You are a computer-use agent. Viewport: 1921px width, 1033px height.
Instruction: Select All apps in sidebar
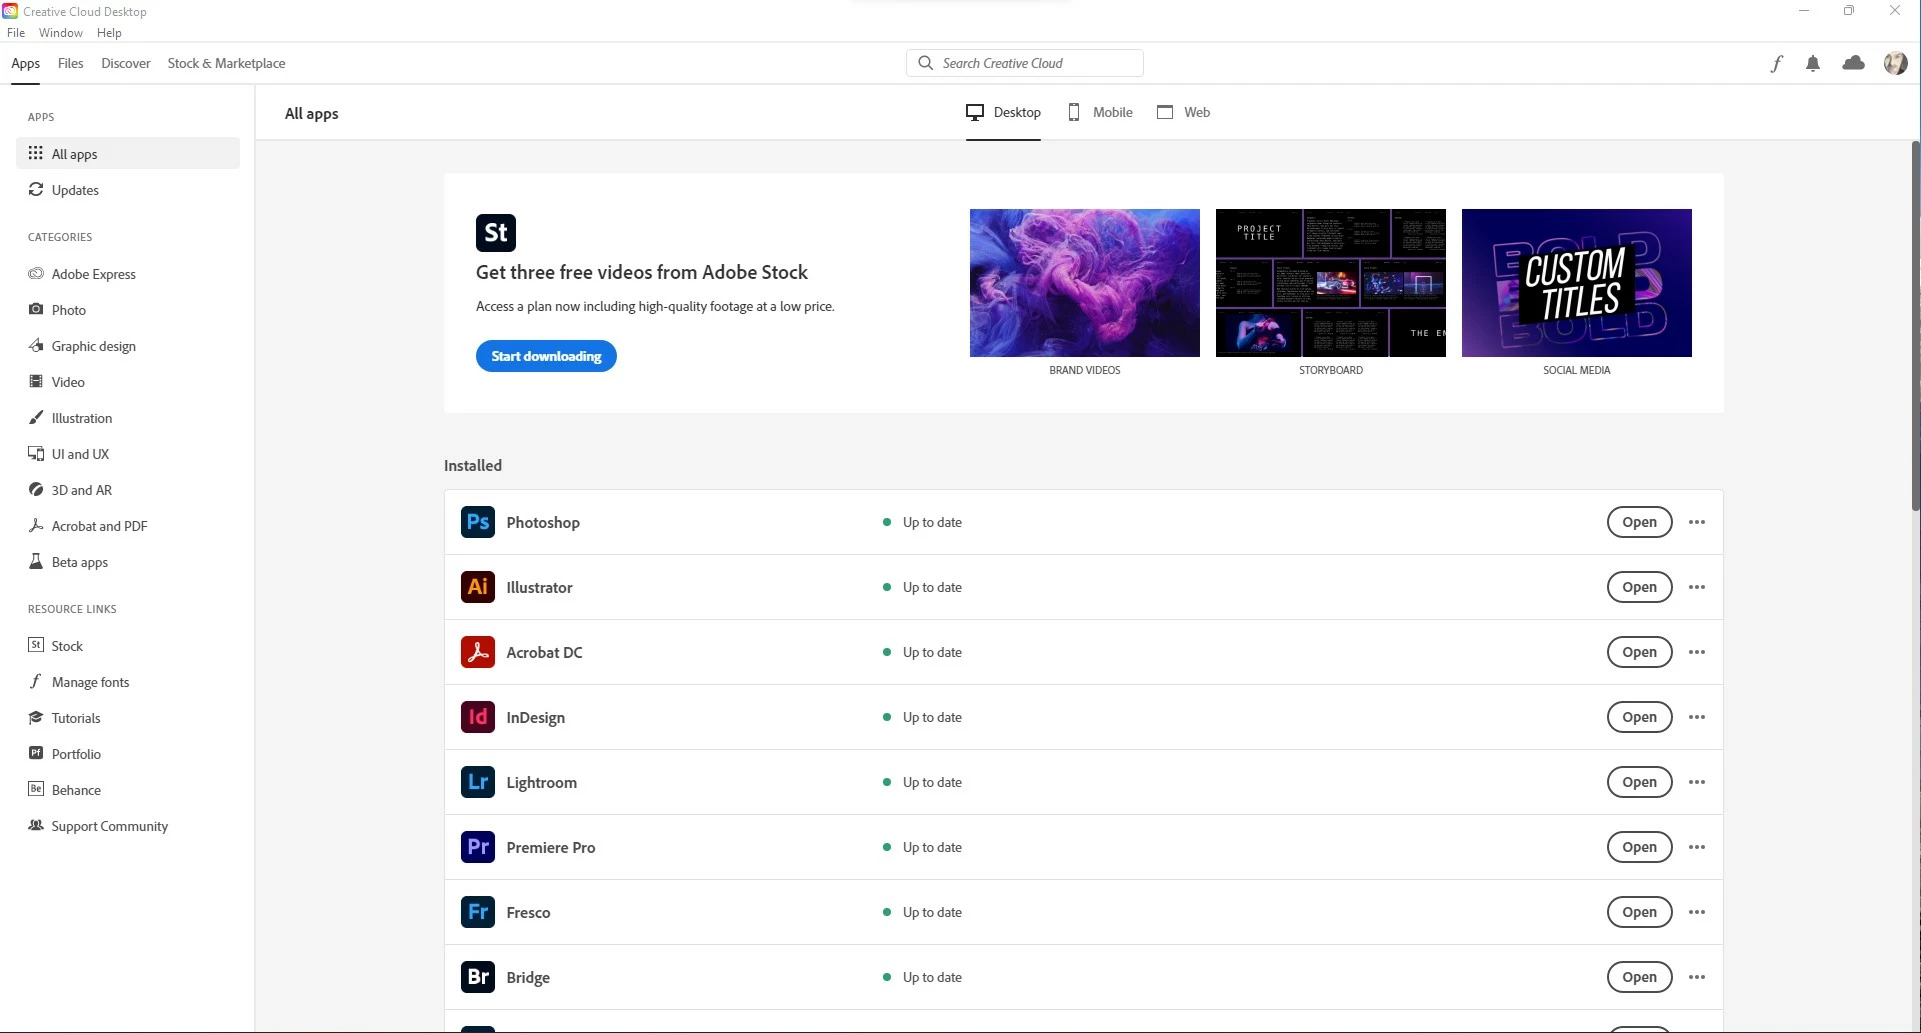pos(128,153)
